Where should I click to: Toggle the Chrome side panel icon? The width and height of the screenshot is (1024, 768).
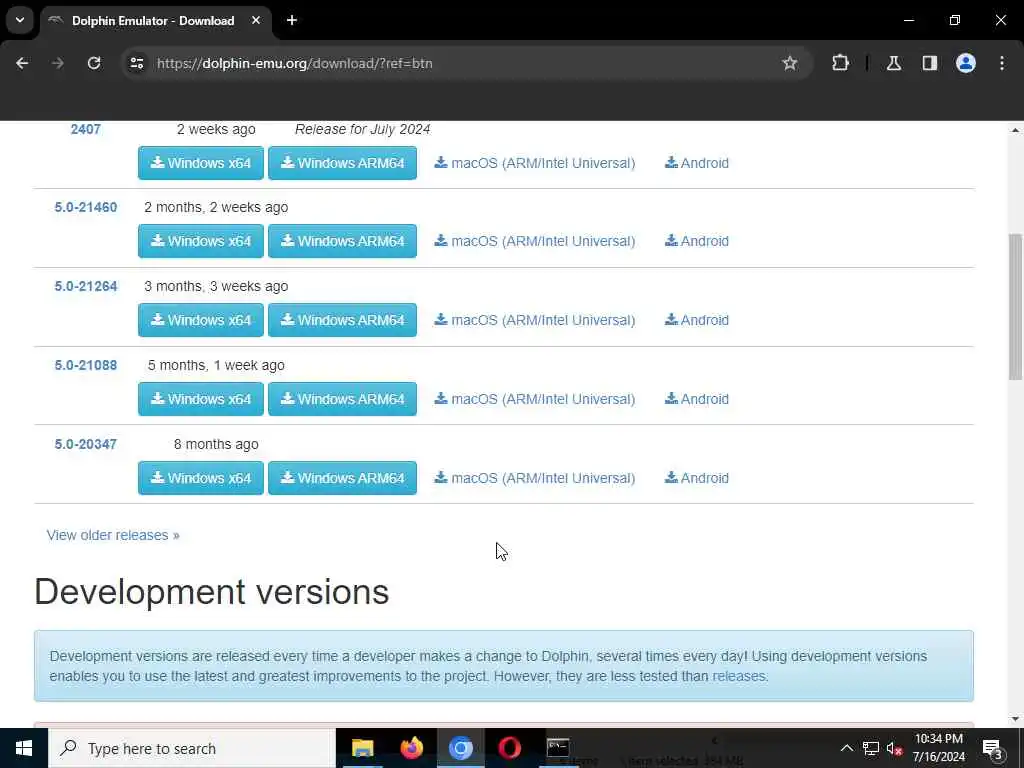929,63
